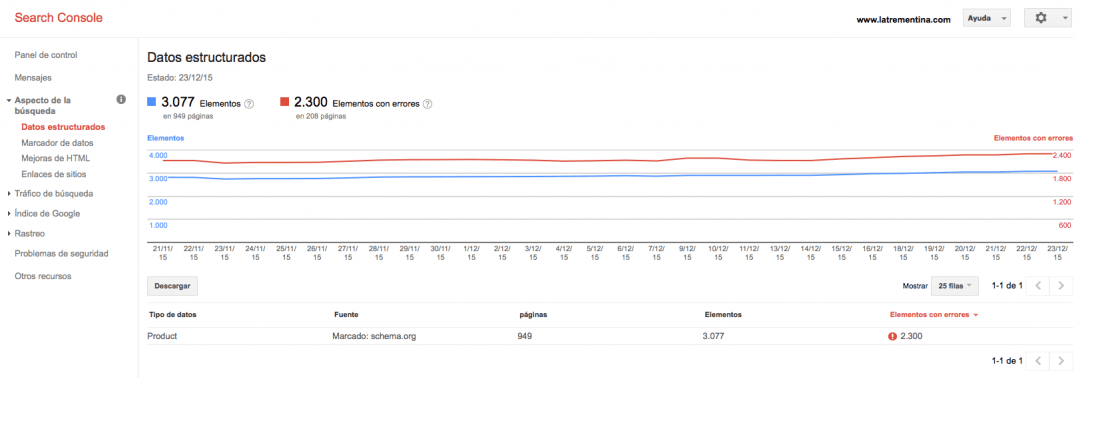
Task: Open the Product data type row
Action: click(x=610, y=336)
